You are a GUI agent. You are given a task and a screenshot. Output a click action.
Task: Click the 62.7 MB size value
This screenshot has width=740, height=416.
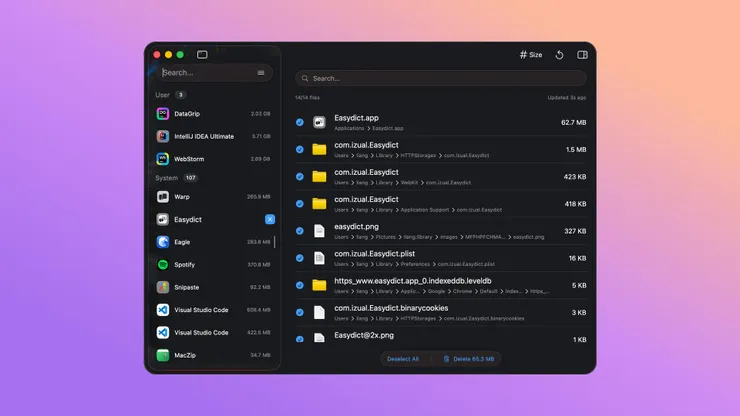573,122
